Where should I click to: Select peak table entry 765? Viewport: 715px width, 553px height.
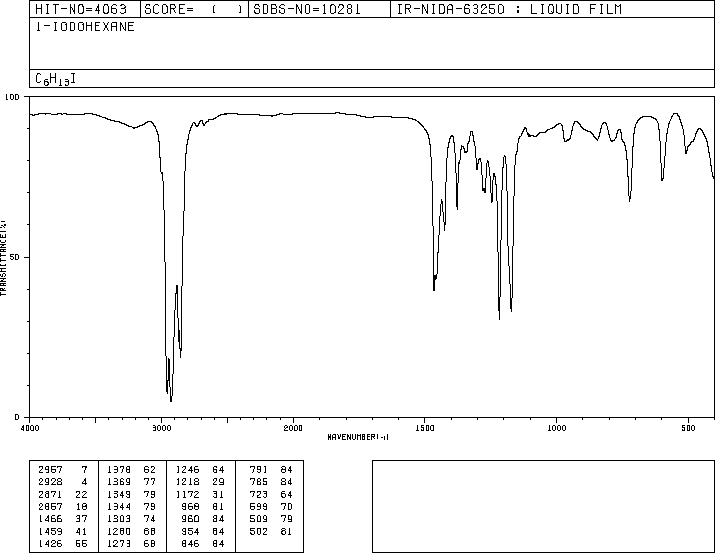(x=259, y=482)
